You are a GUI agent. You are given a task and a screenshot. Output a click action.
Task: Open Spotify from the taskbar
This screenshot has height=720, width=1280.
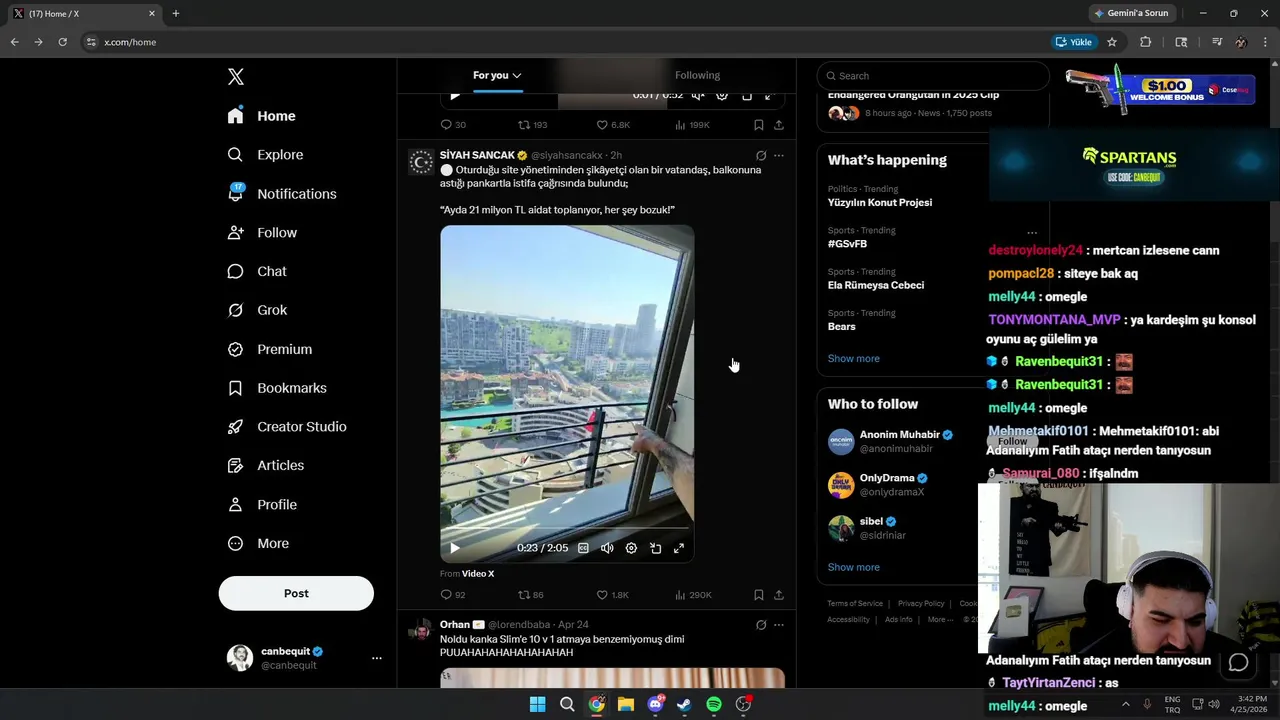pos(714,704)
